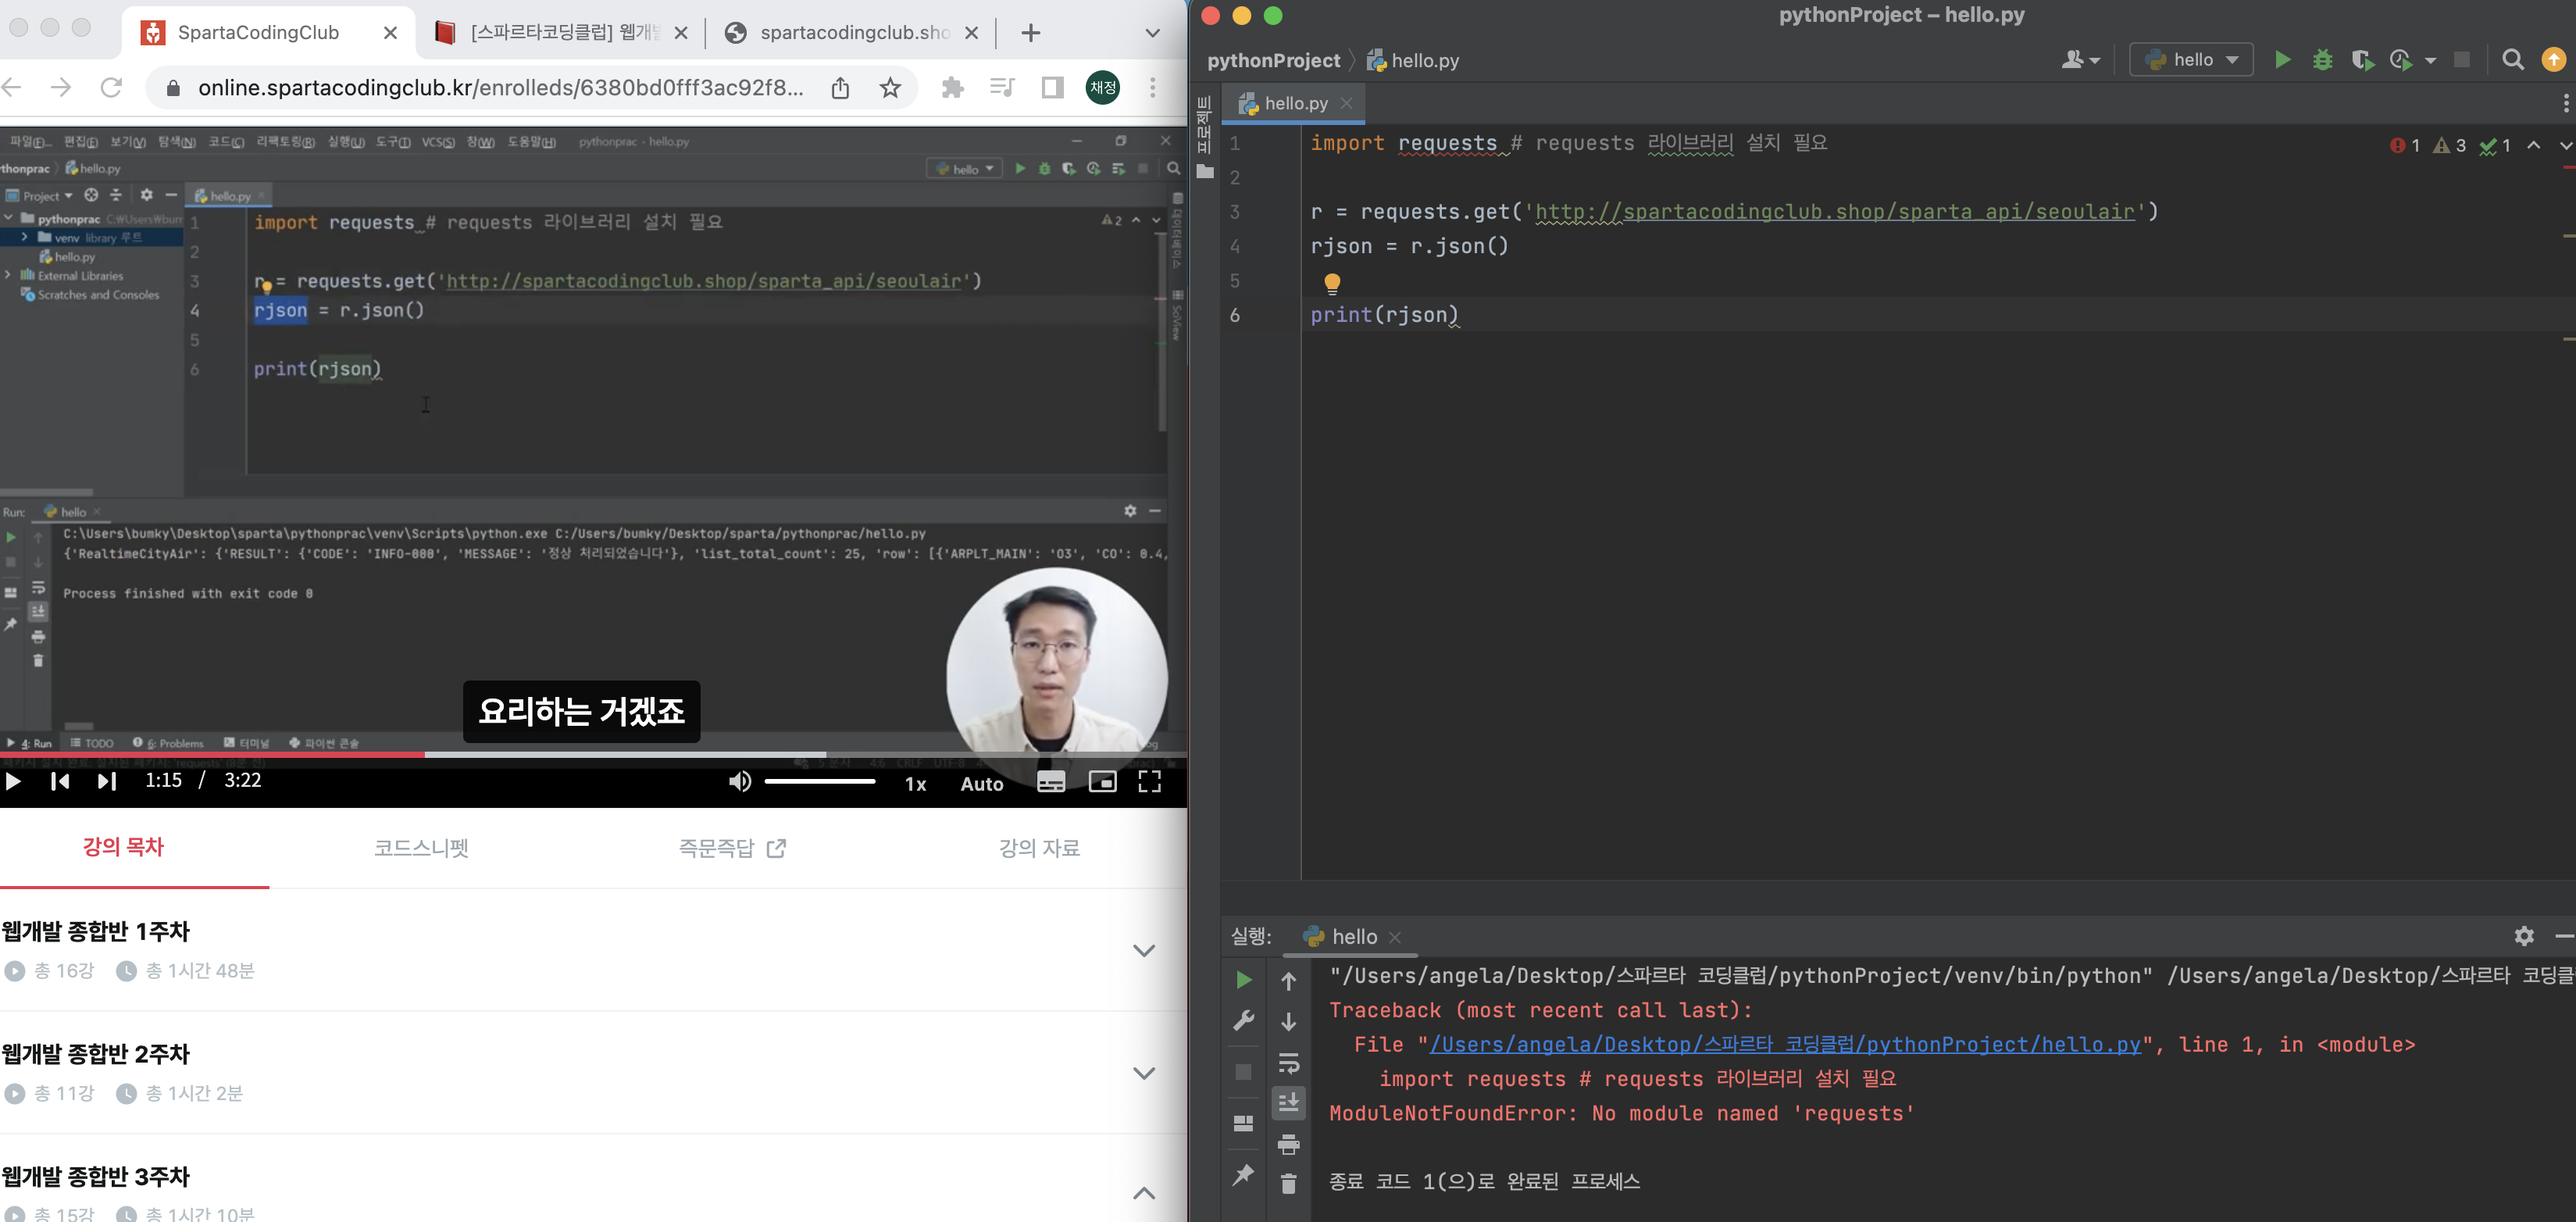
Task: Toggle soft-wrap in Run console
Action: pyautogui.click(x=1289, y=1062)
